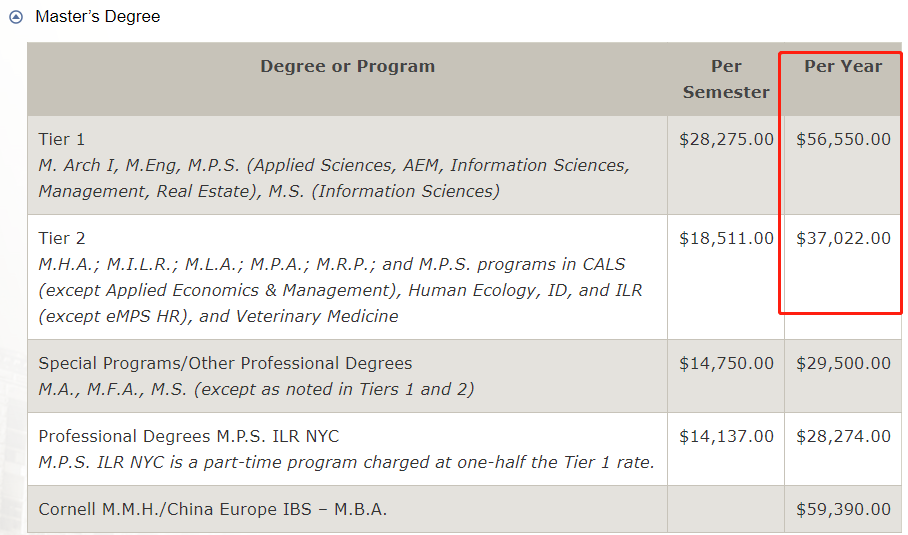
Task: Click Tier 1 per year amount $56,550.00
Action: point(843,139)
